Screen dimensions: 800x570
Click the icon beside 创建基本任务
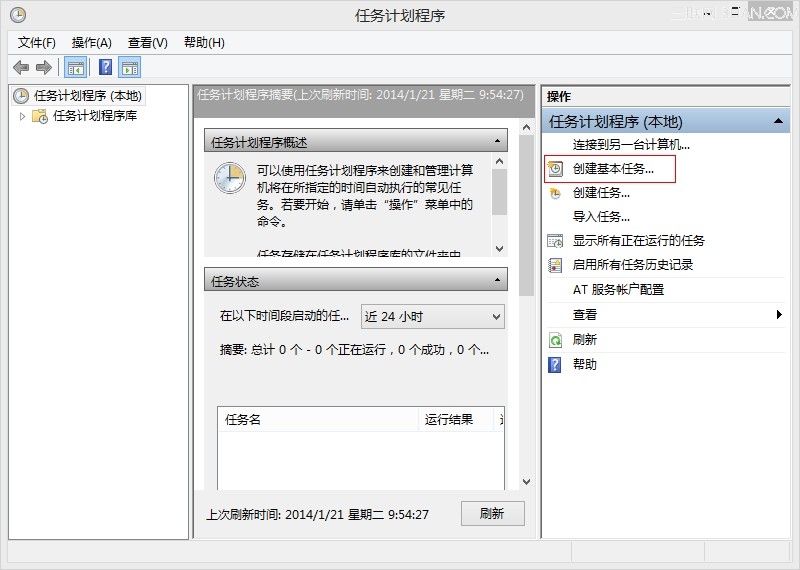click(x=555, y=168)
